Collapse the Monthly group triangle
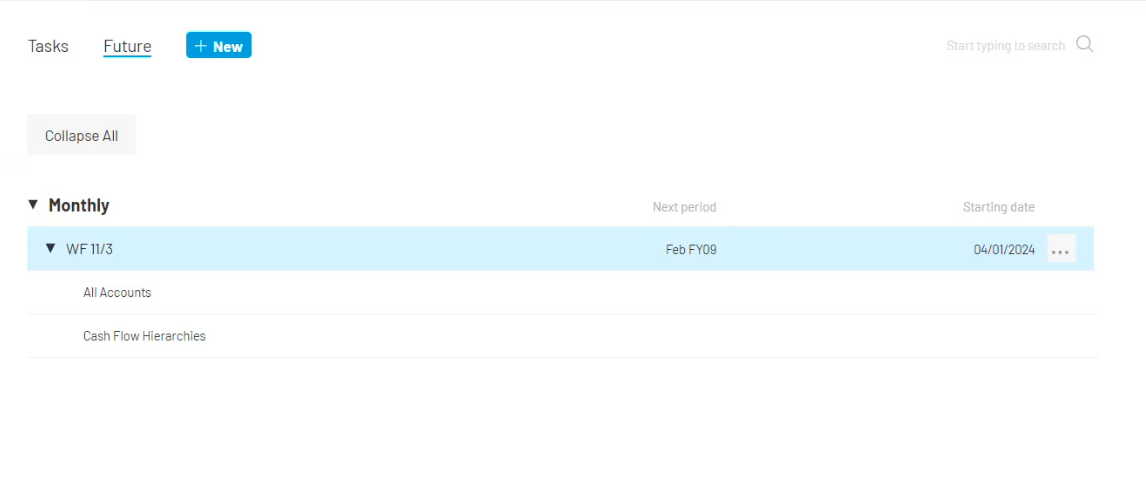This screenshot has width=1146, height=480. pyautogui.click(x=33, y=205)
